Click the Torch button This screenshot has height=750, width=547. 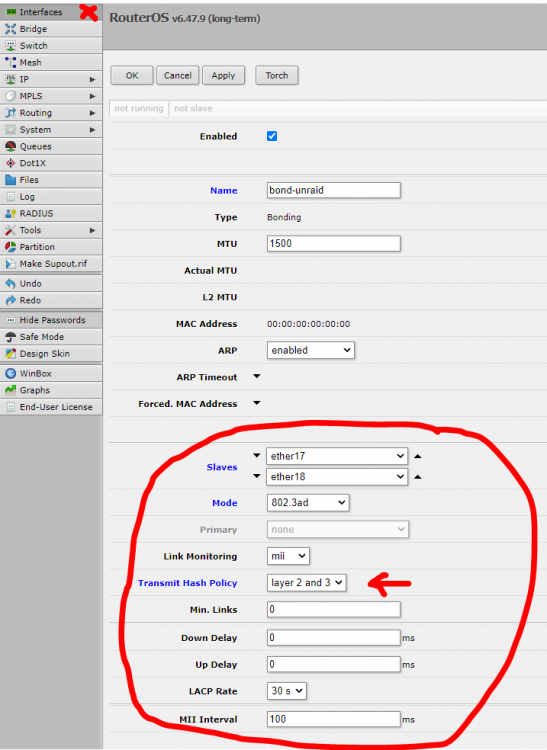click(277, 75)
